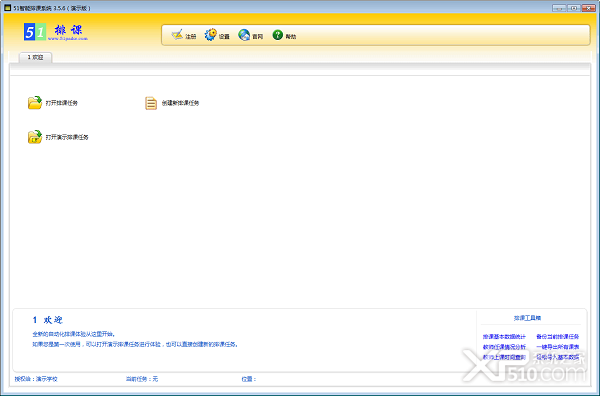Click the status text '授权给：演示学校'
The image size is (600, 396).
pyautogui.click(x=36, y=379)
